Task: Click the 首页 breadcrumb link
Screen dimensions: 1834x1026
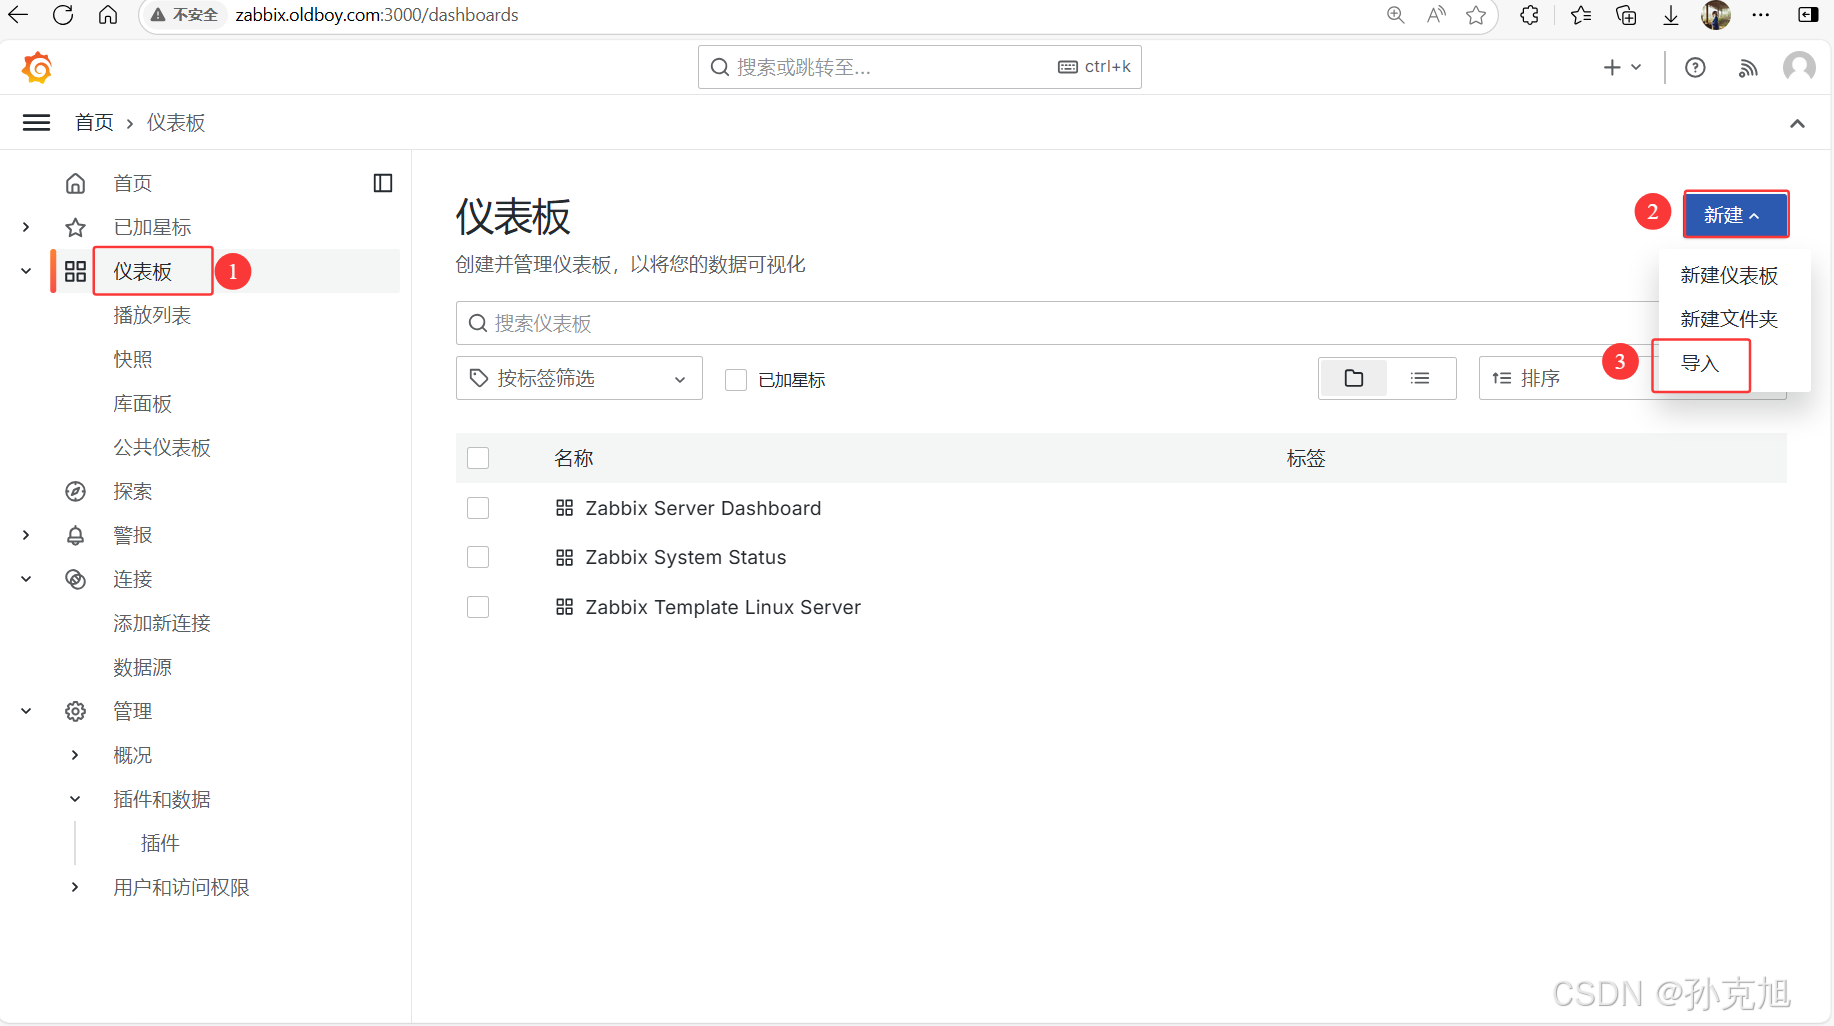Action: click(94, 122)
